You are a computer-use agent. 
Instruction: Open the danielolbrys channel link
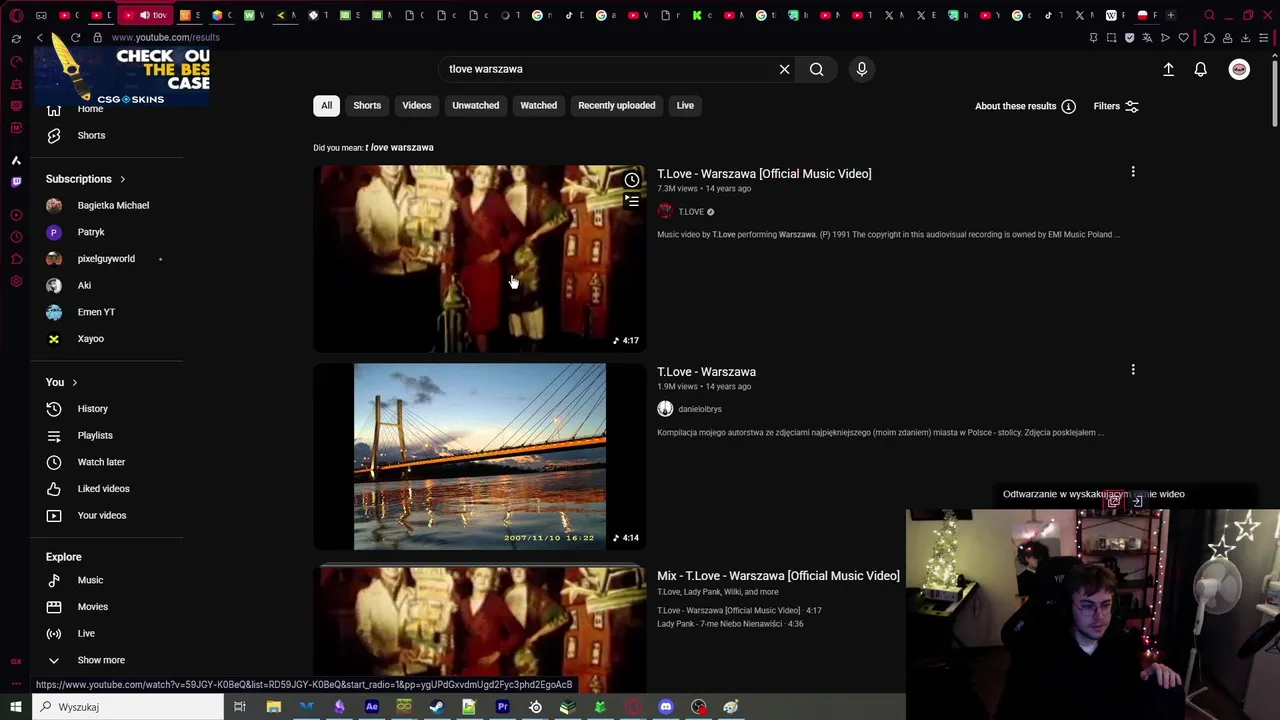point(700,409)
